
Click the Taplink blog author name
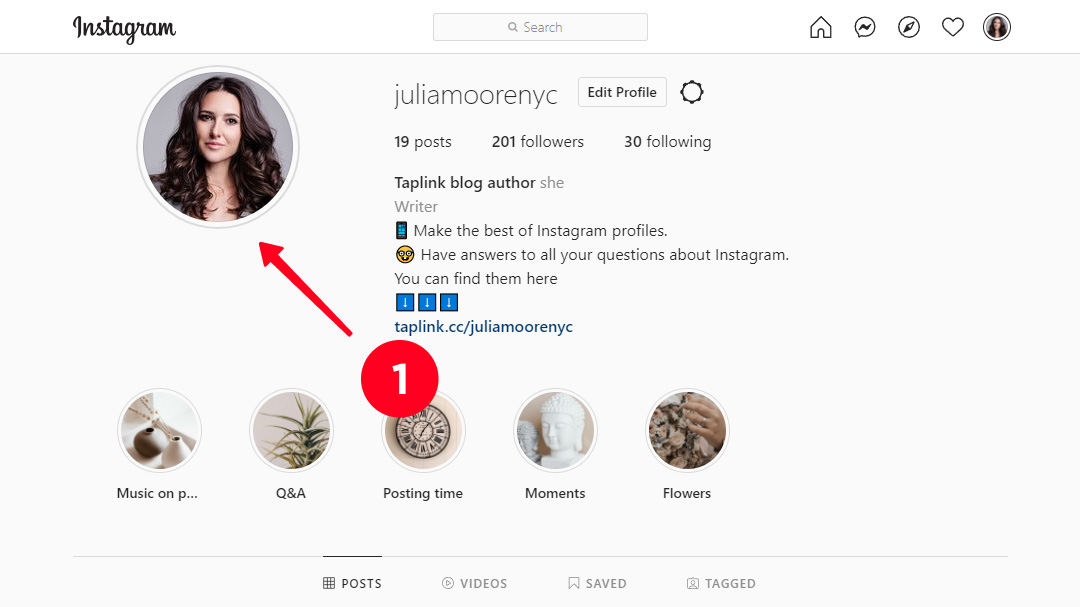click(x=465, y=183)
